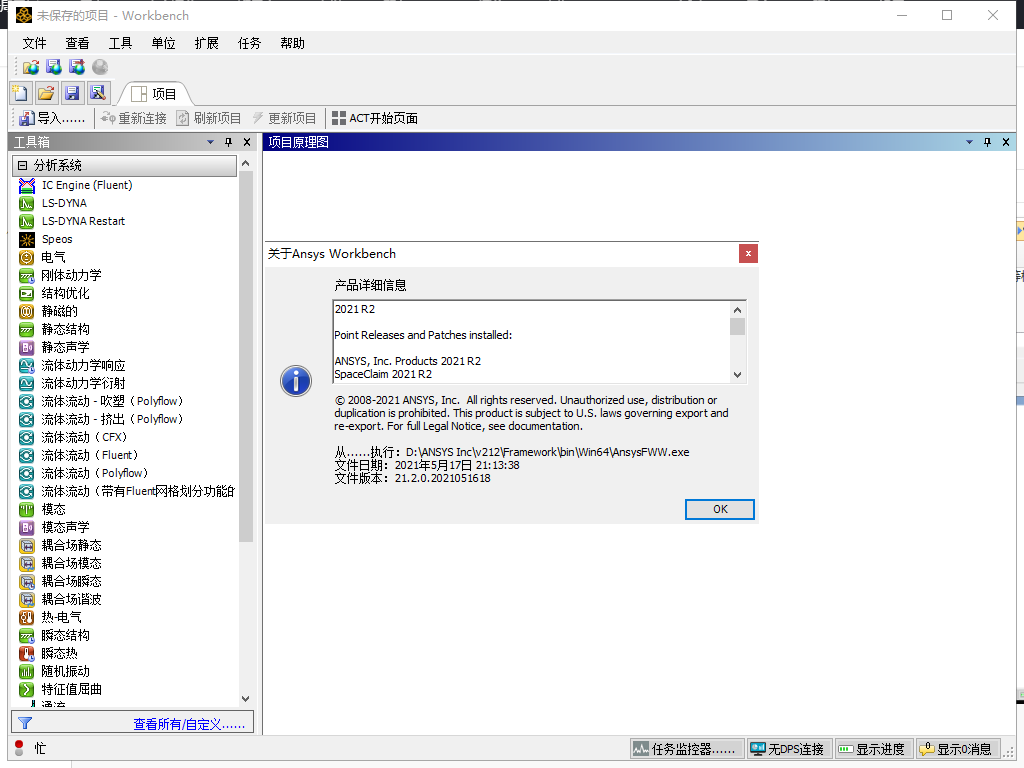Select 流体动力学衍射 in the toolbox
The image size is (1024, 768).
(83, 383)
